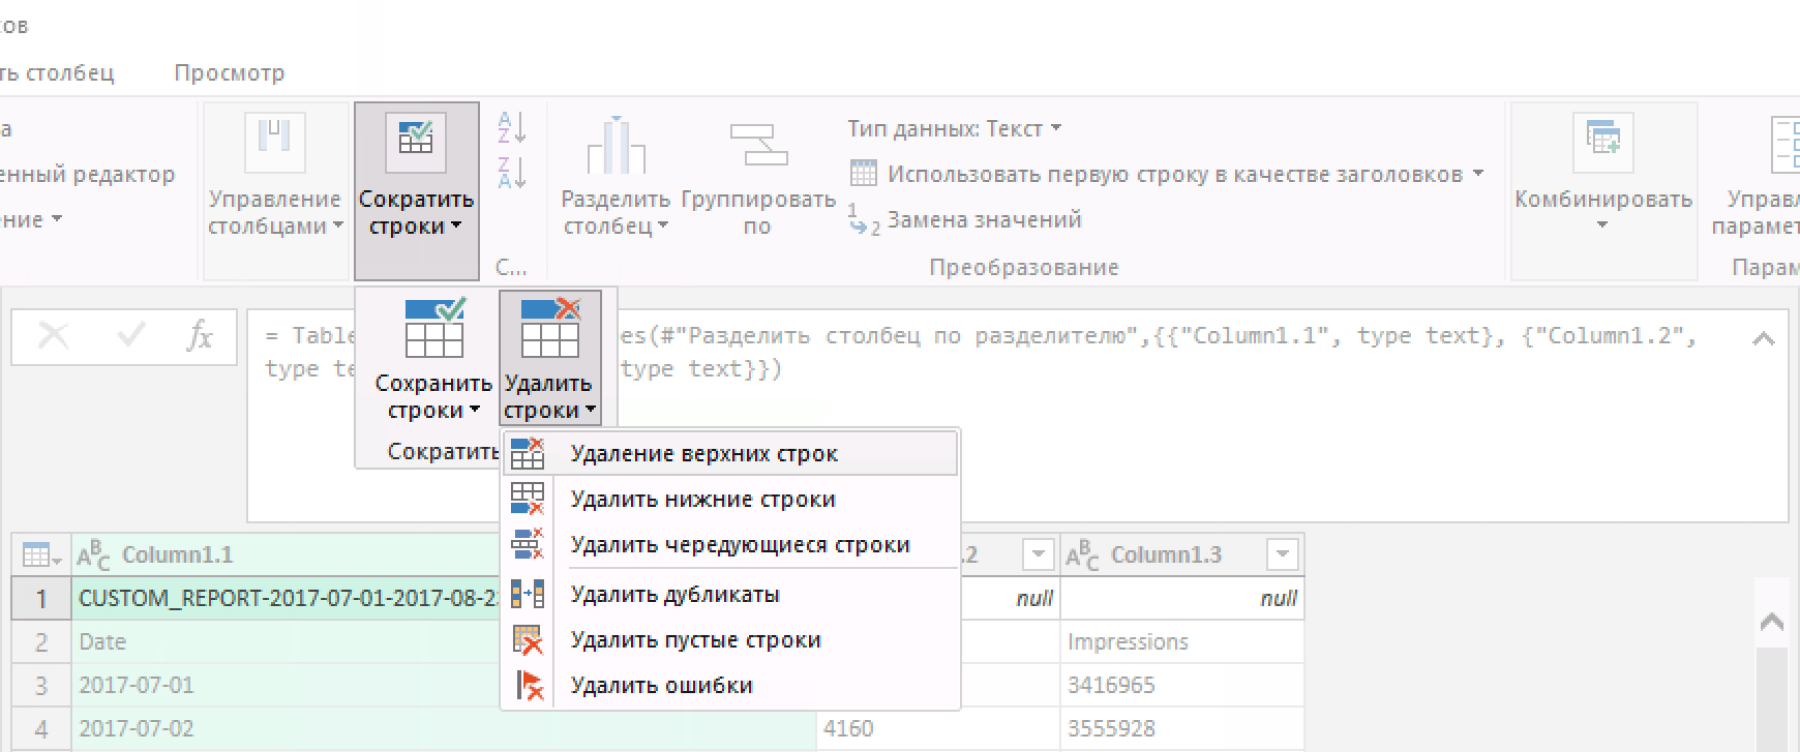Open Тип данных: Текст dropdown
The image size is (1800, 752).
955,129
